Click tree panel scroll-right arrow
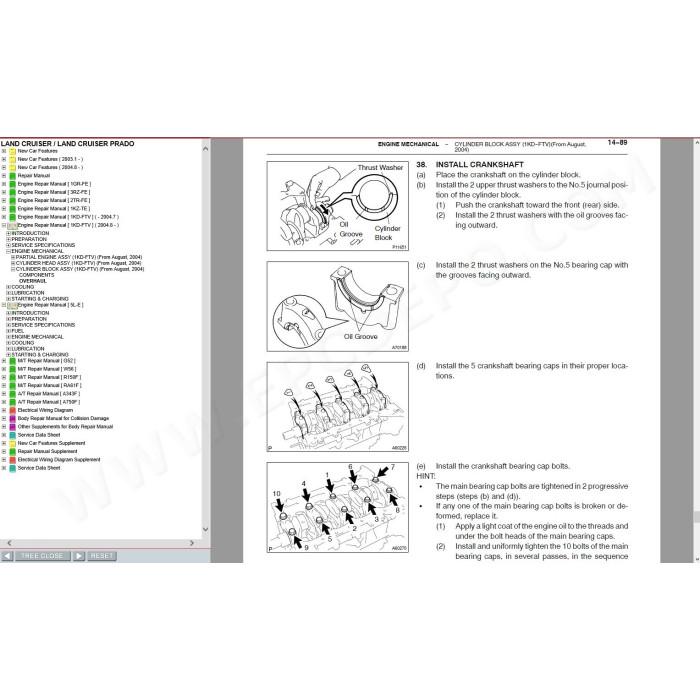The height and width of the screenshot is (700, 700). 192,543
